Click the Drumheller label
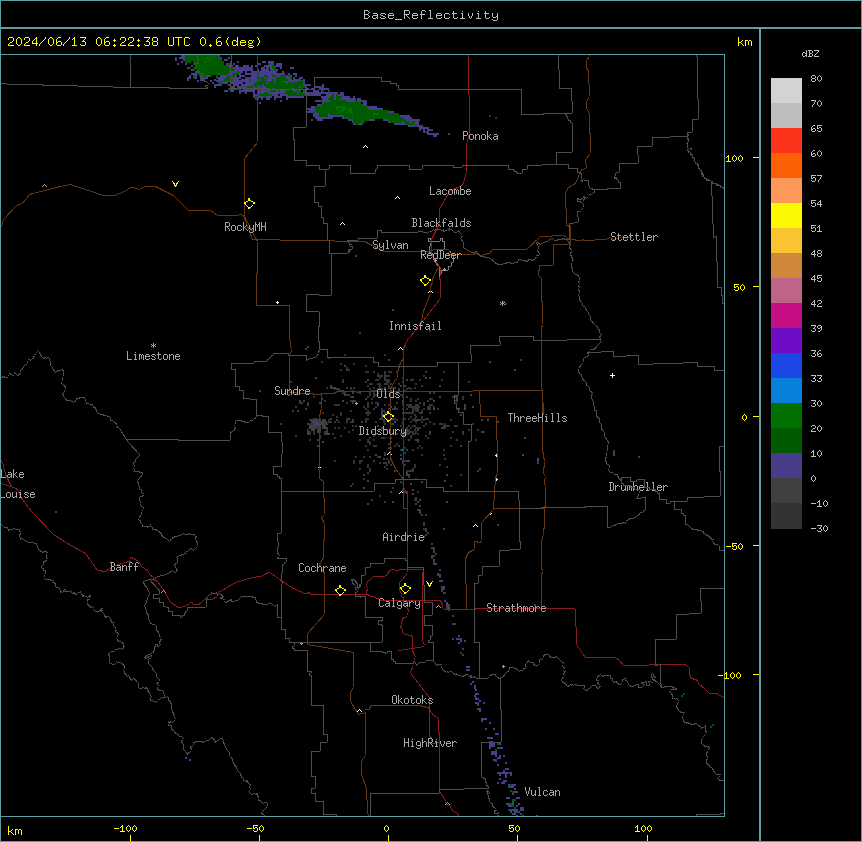The image size is (862, 842). pyautogui.click(x=638, y=487)
